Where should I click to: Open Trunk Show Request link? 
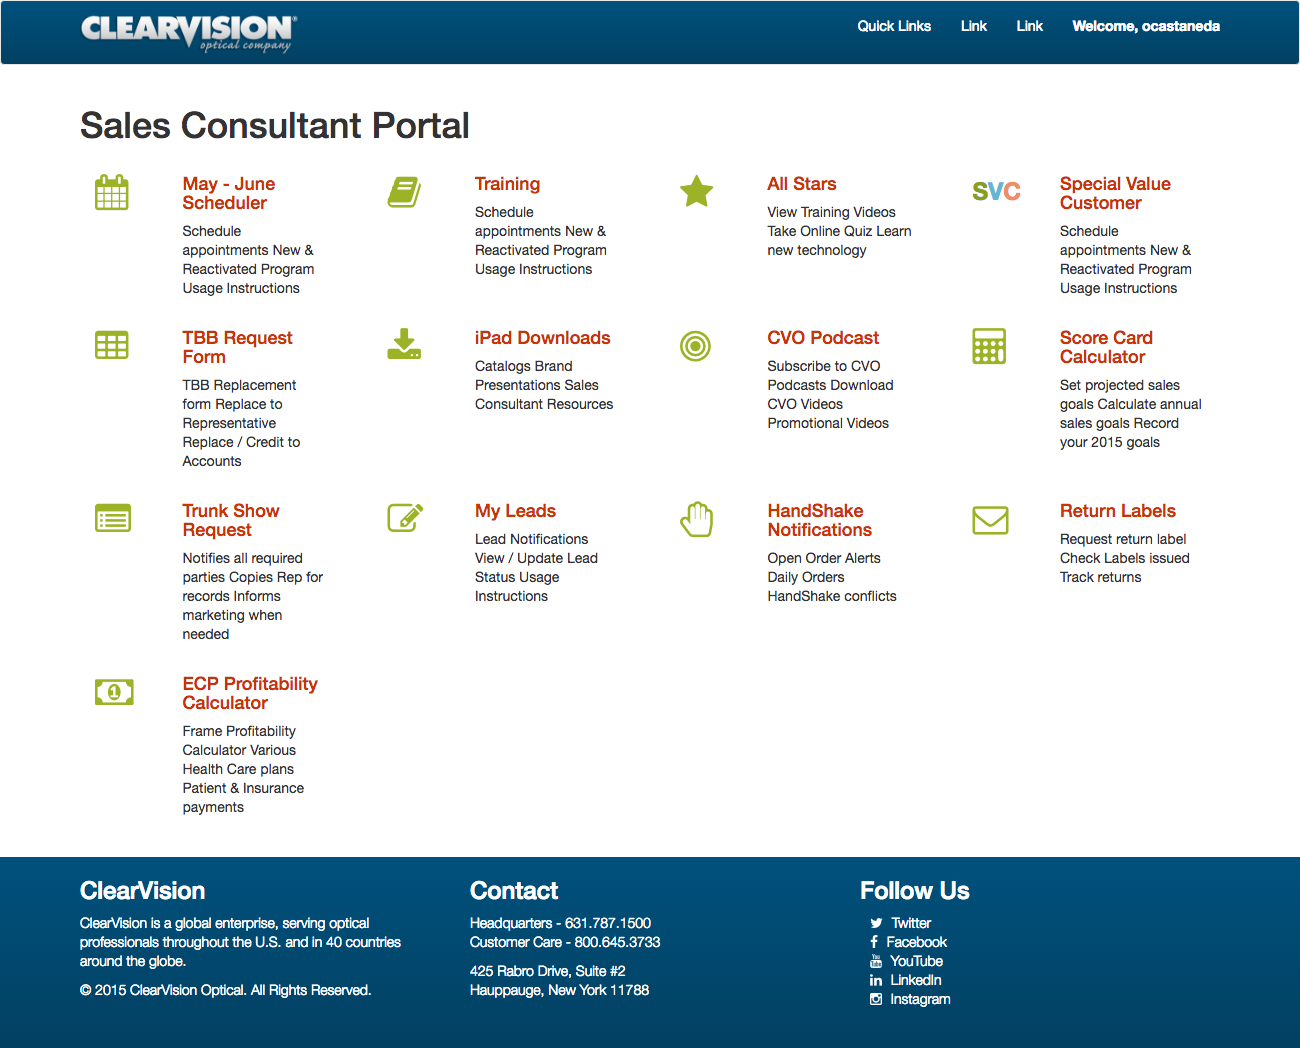click(231, 520)
